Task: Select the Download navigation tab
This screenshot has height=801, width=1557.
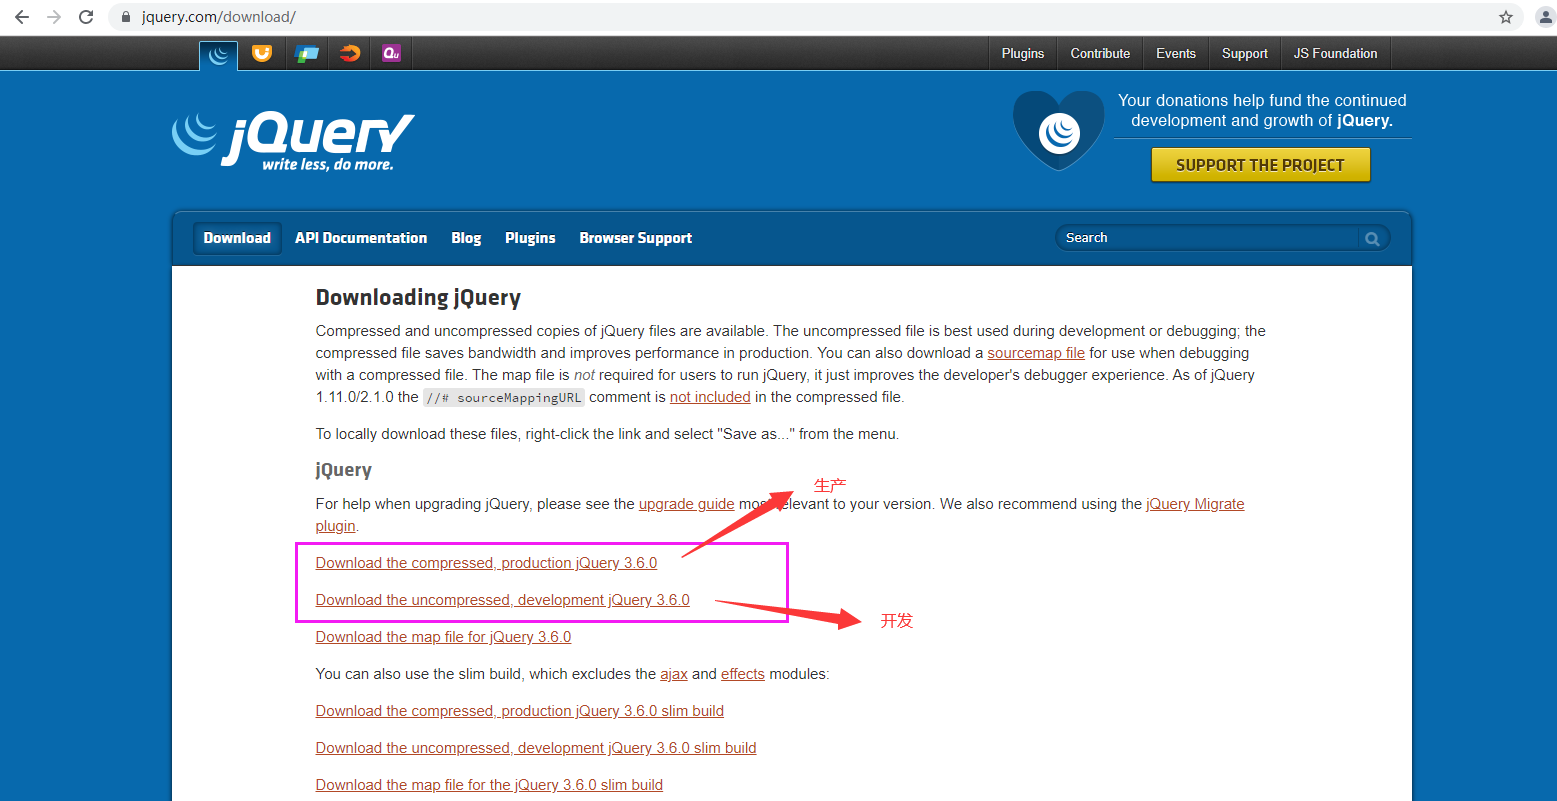Action: point(237,238)
